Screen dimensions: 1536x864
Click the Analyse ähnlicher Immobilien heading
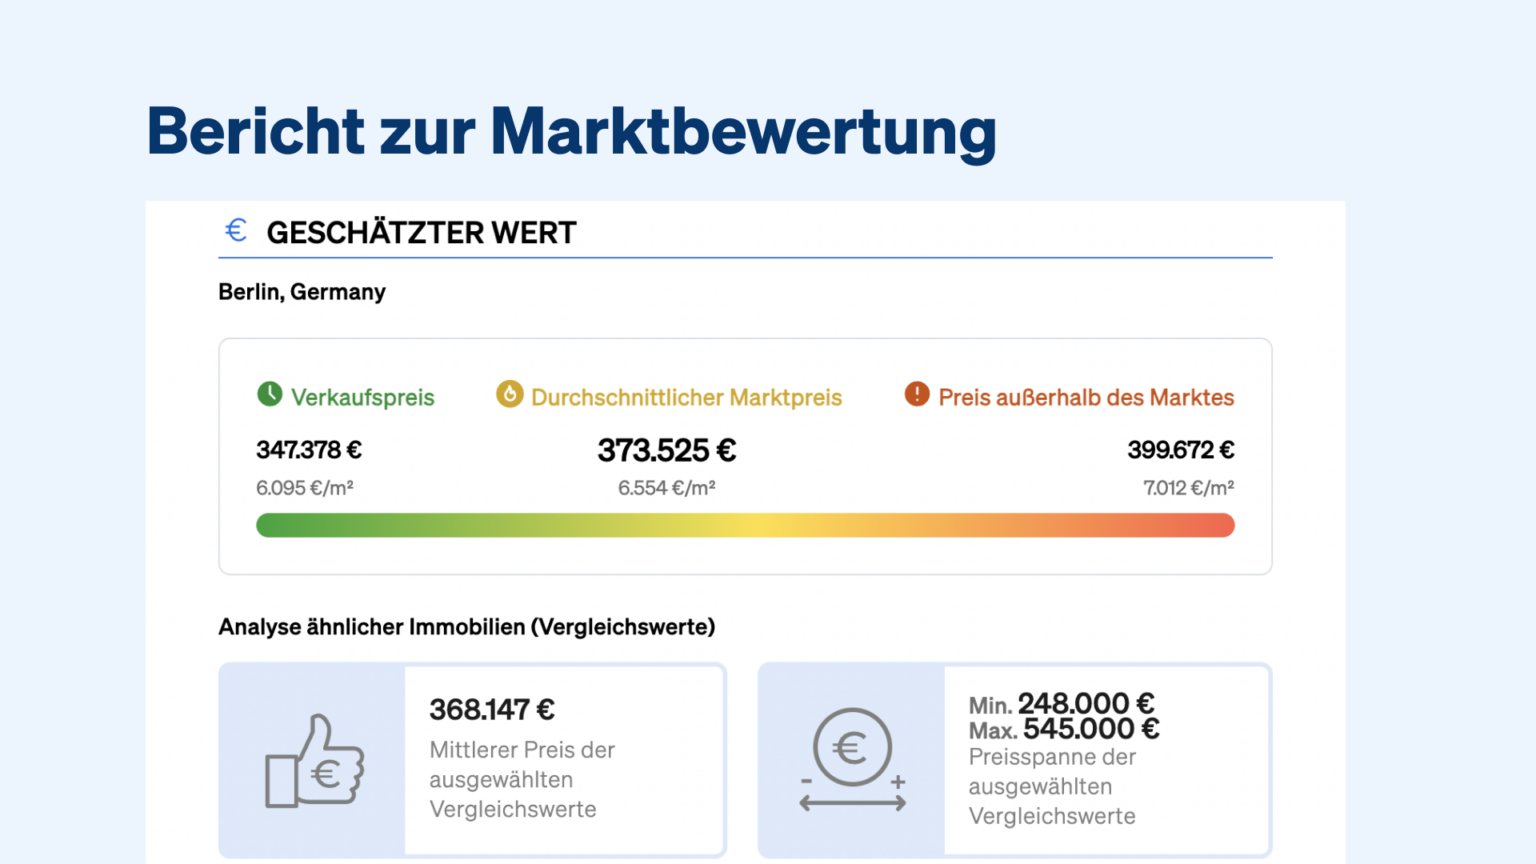[467, 627]
